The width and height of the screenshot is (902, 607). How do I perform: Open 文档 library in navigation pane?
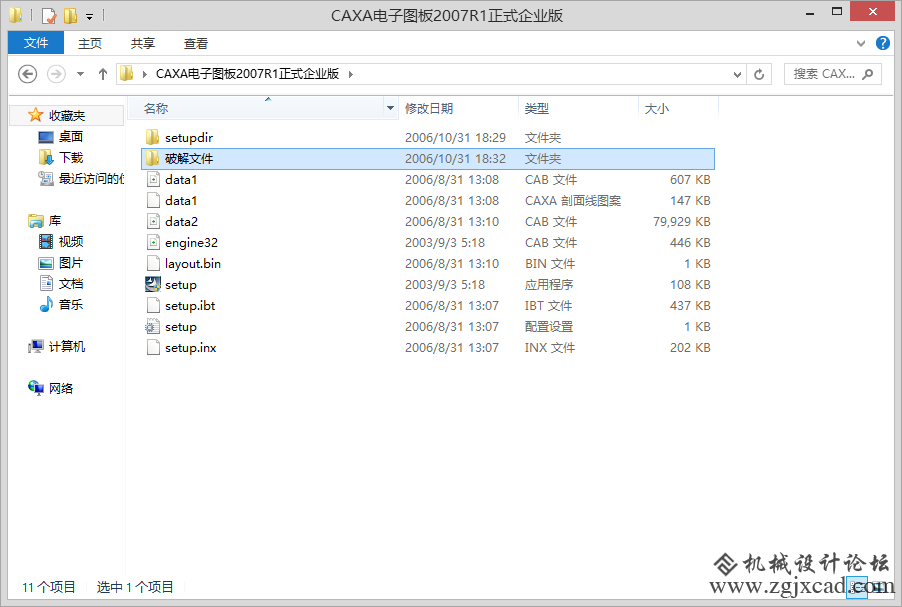point(71,283)
